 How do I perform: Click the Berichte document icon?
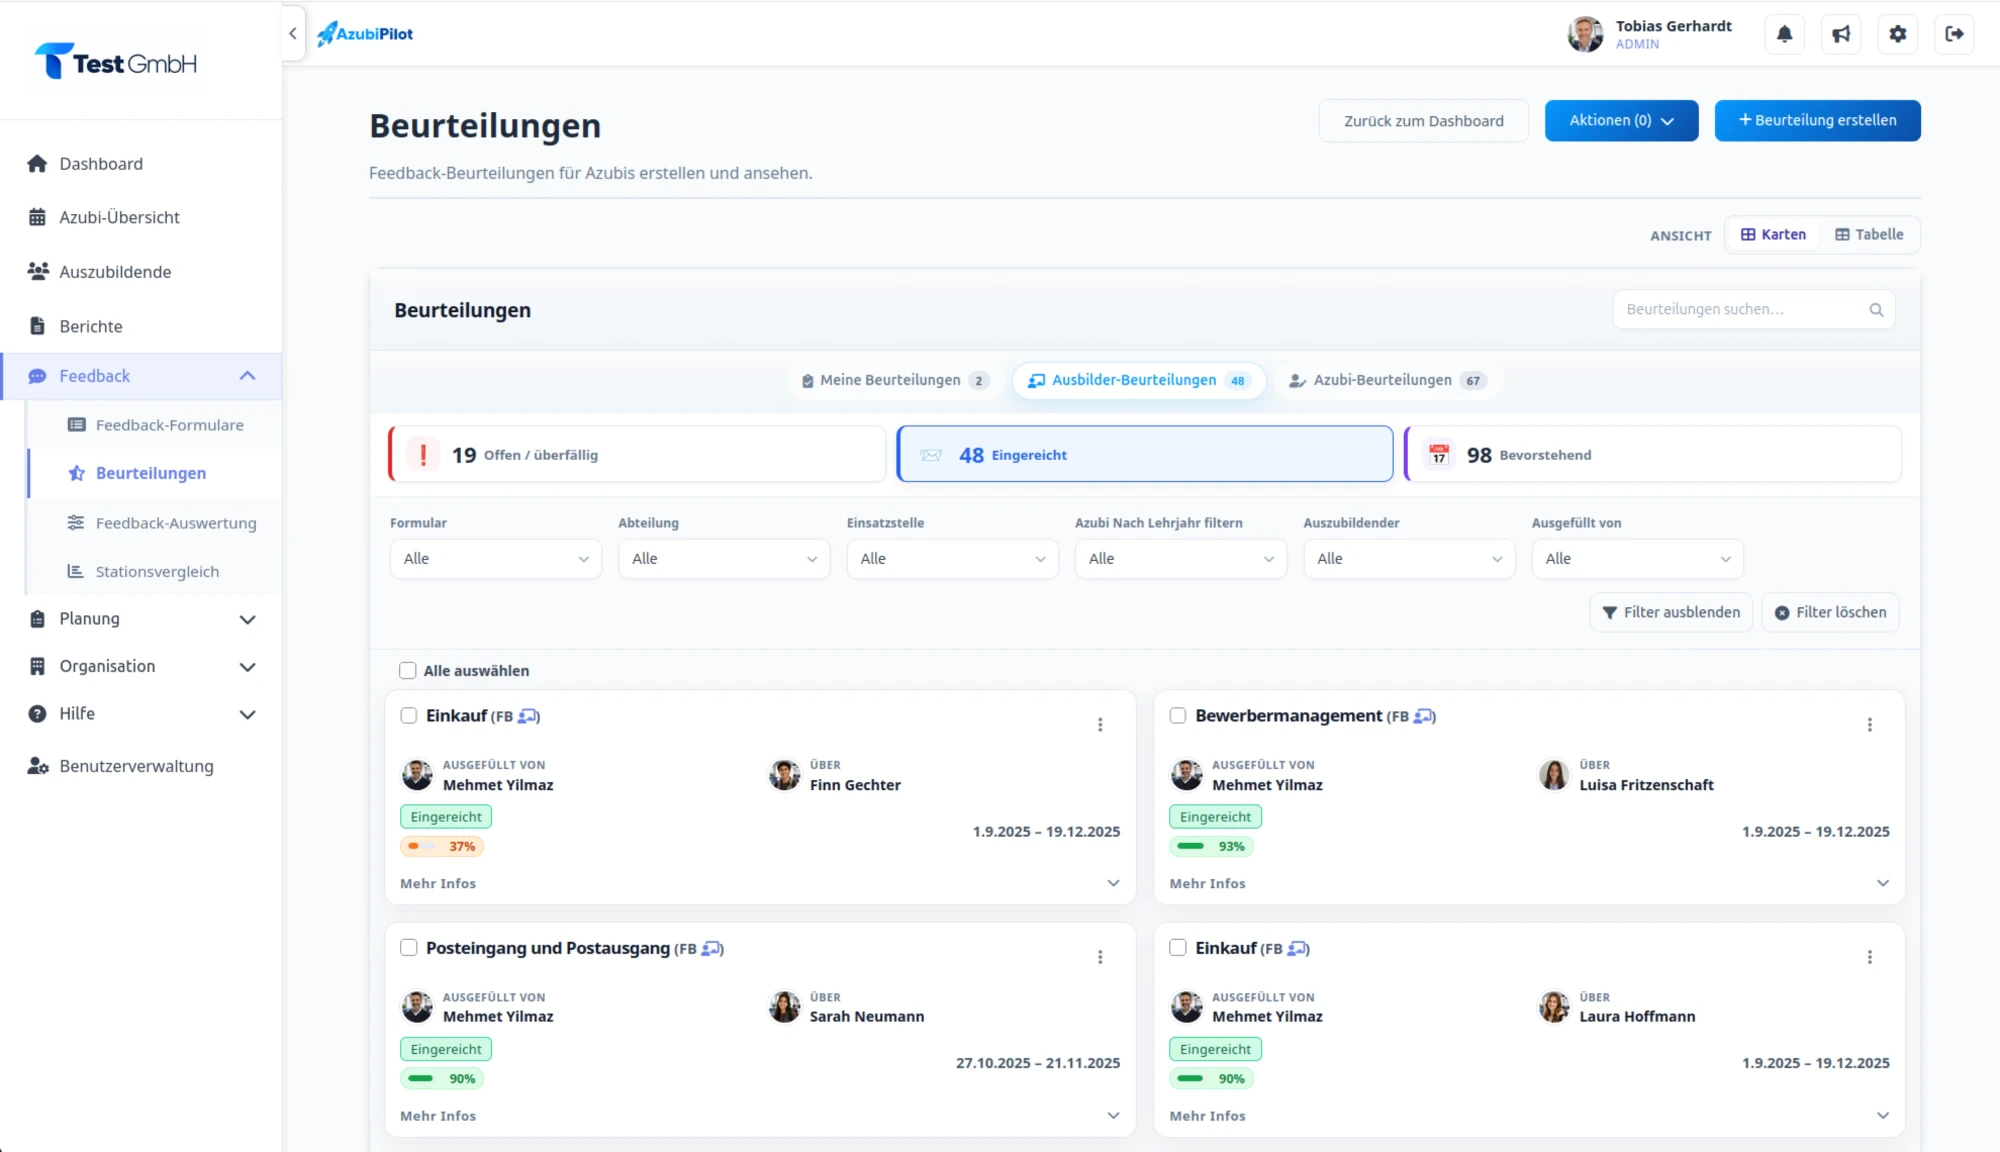[37, 326]
